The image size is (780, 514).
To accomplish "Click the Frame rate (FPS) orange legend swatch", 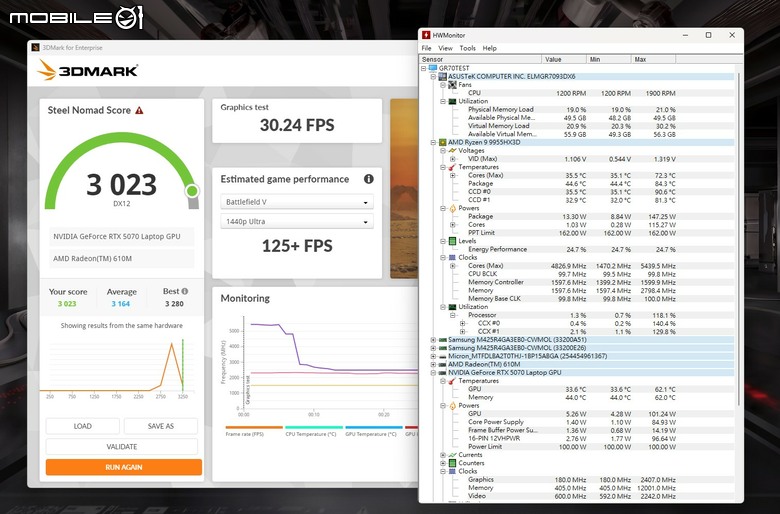I will 254,427.
